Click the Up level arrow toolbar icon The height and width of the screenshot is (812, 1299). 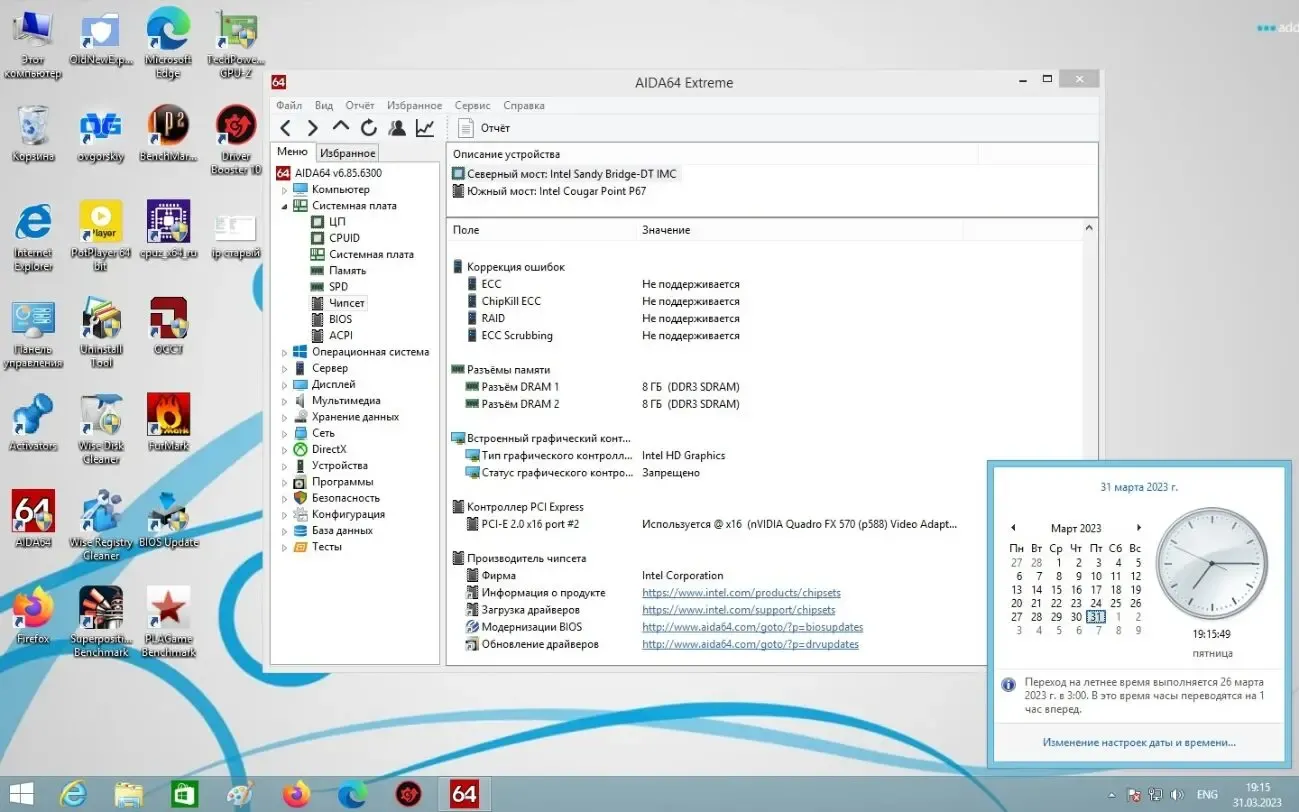click(341, 128)
